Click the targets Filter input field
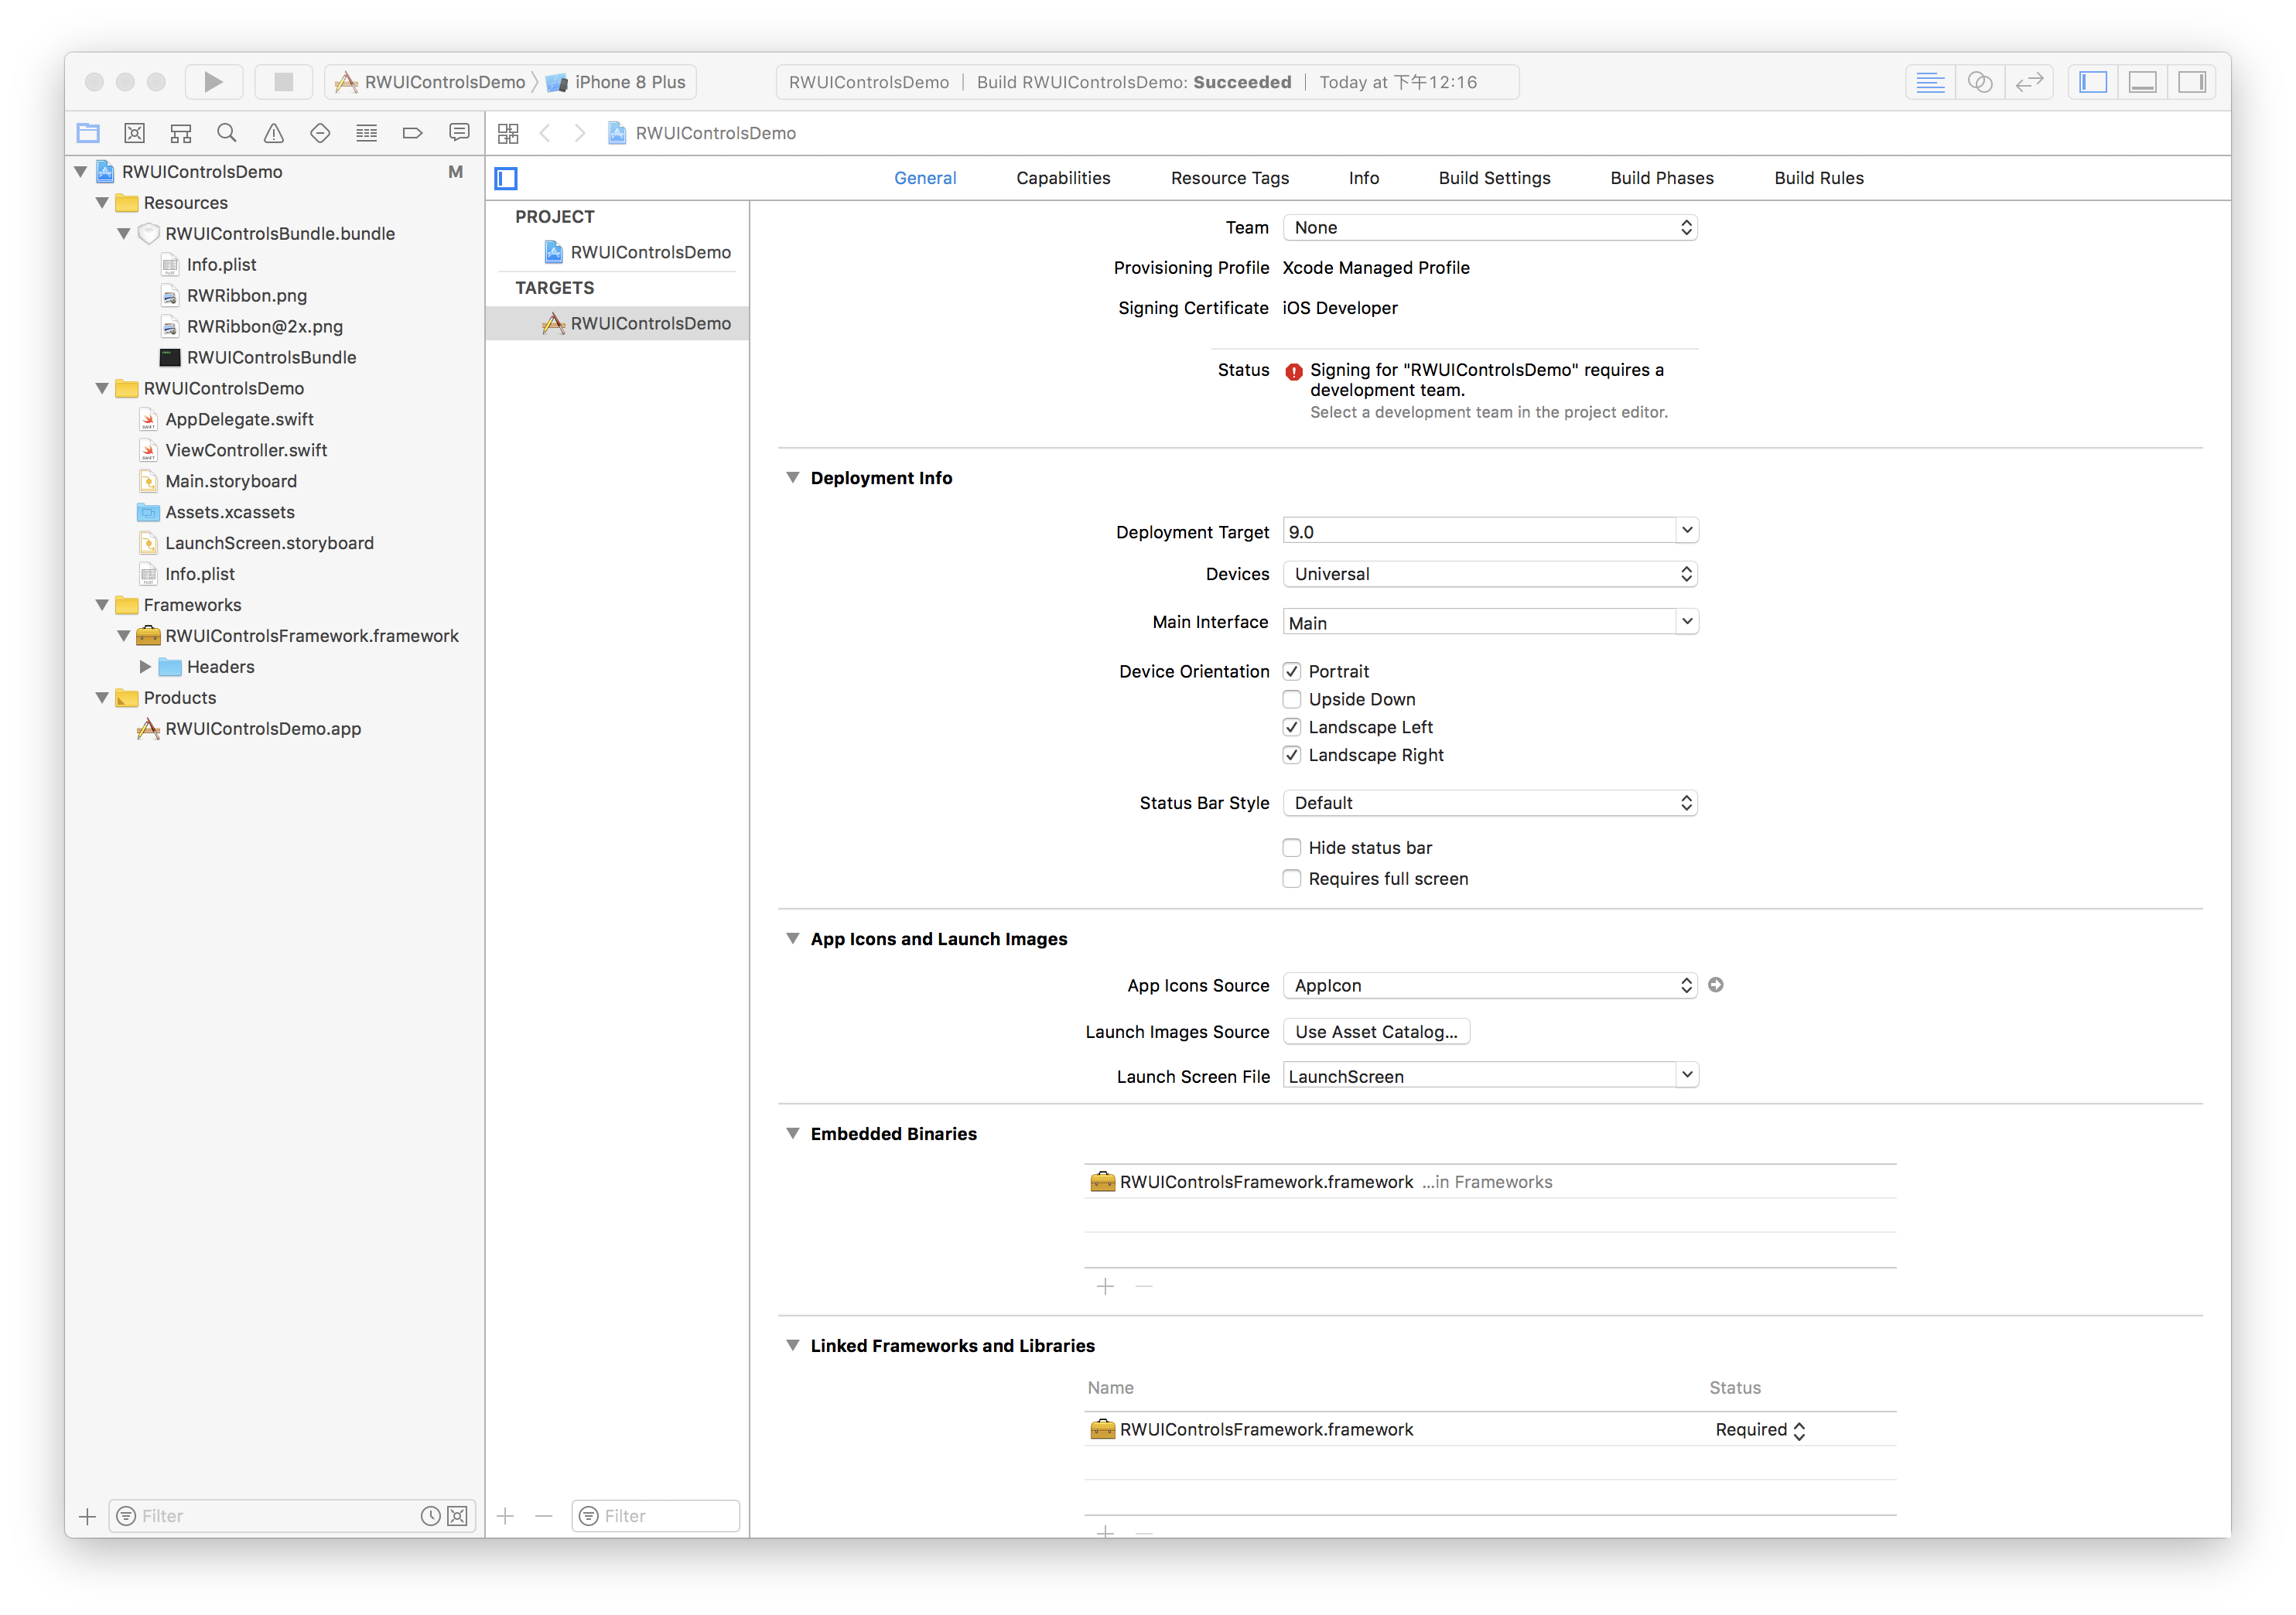This screenshot has height=1615, width=2296. [665, 1516]
